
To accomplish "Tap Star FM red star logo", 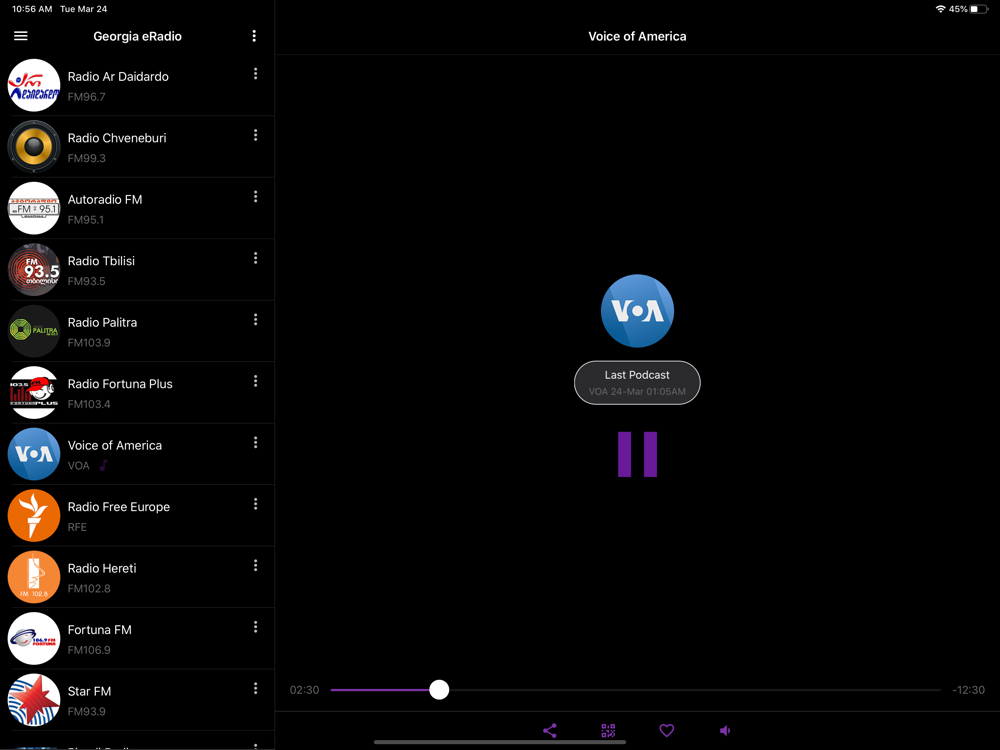I will pos(34,700).
